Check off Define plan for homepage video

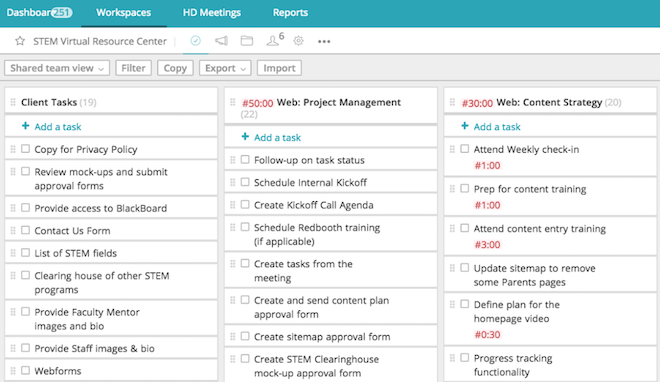pyautogui.click(x=465, y=304)
